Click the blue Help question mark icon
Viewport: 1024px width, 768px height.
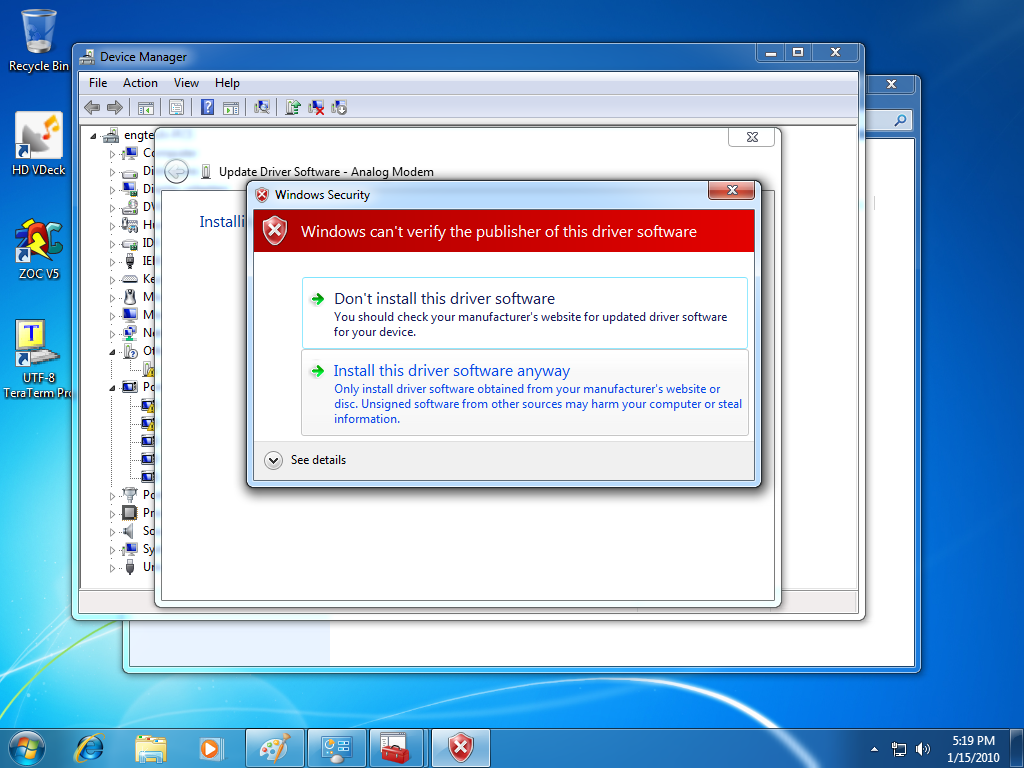pyautogui.click(x=208, y=108)
